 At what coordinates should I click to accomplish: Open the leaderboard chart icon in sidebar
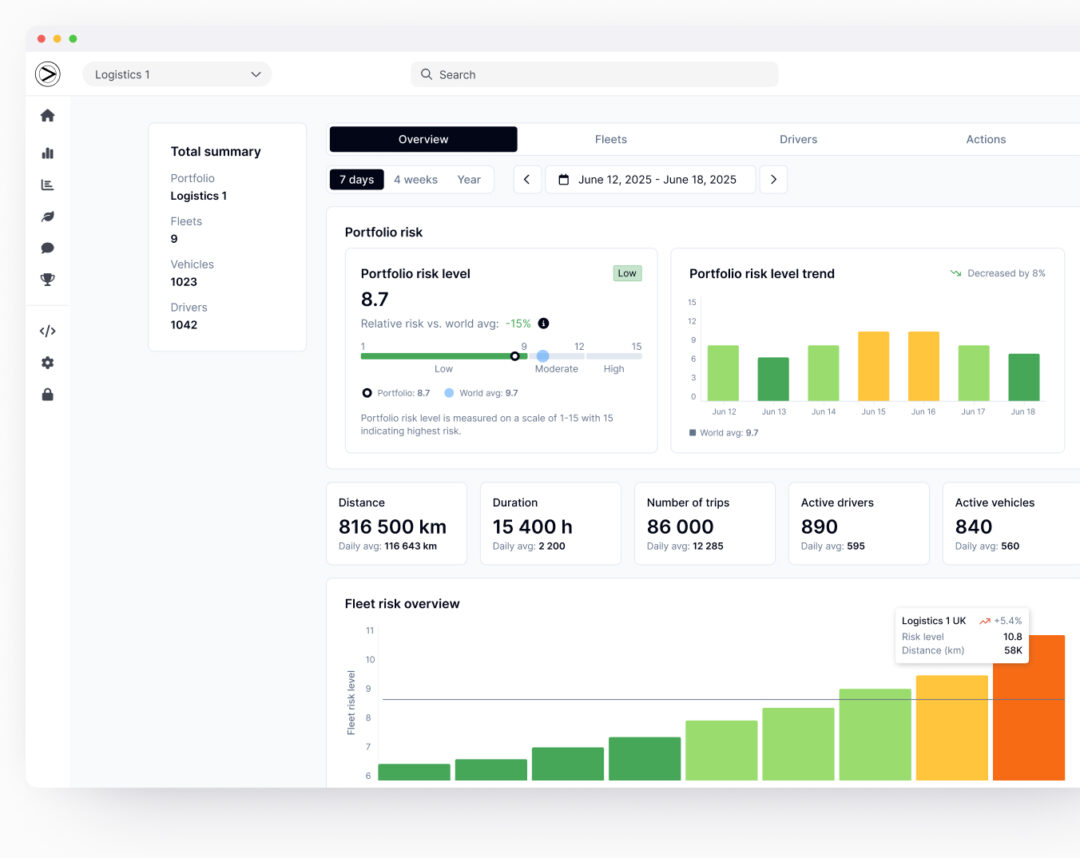coord(47,184)
